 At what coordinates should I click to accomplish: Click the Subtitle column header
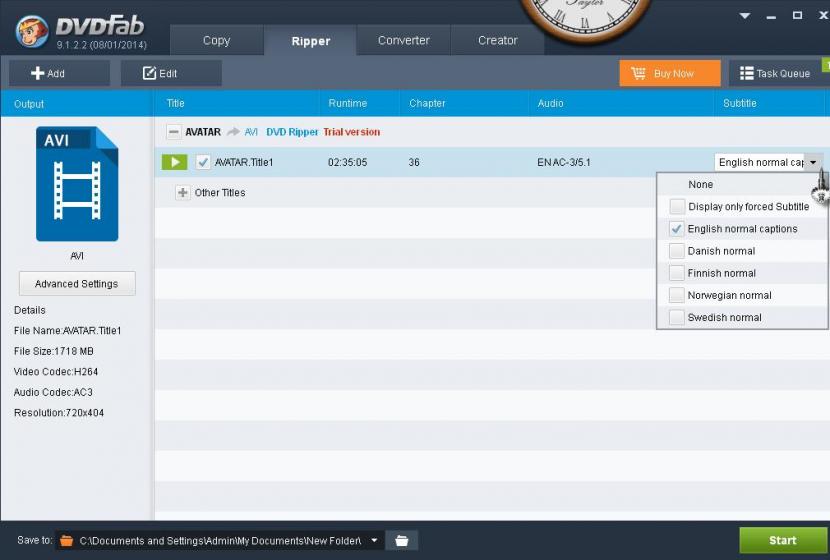tap(740, 103)
